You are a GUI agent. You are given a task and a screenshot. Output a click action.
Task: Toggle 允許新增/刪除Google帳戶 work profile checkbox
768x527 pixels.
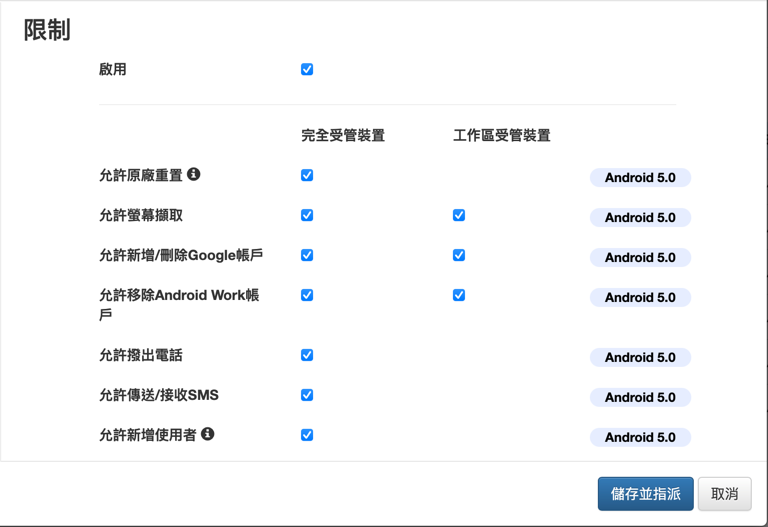coord(459,255)
